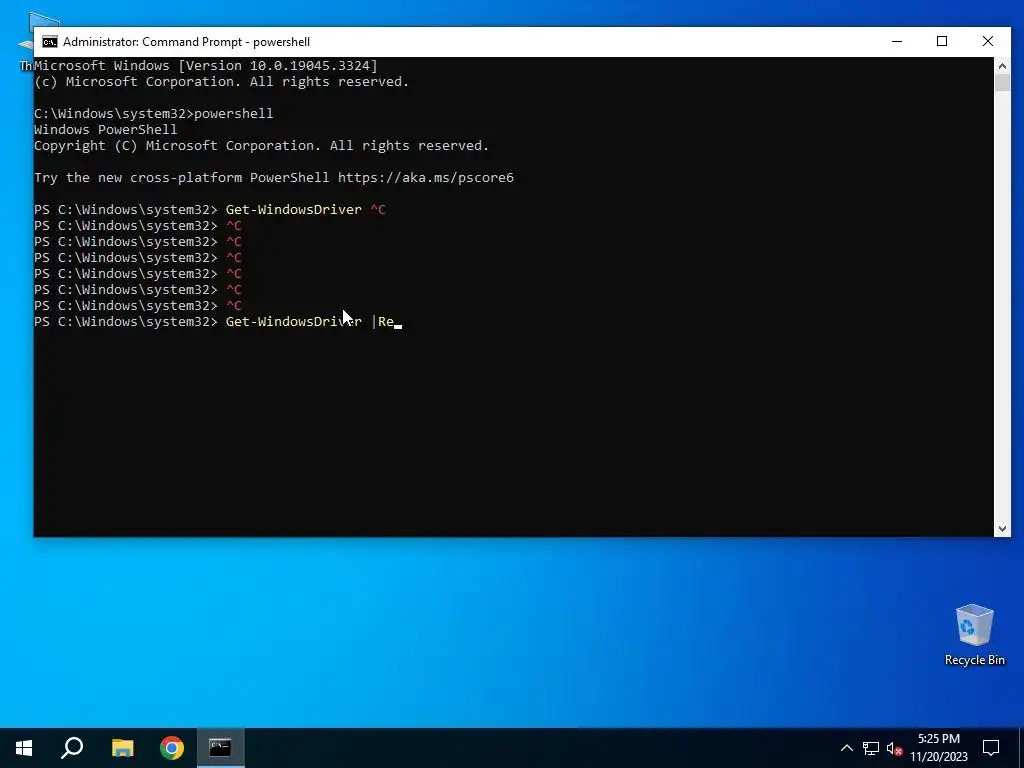Open the Windows Start menu

(x=24, y=748)
